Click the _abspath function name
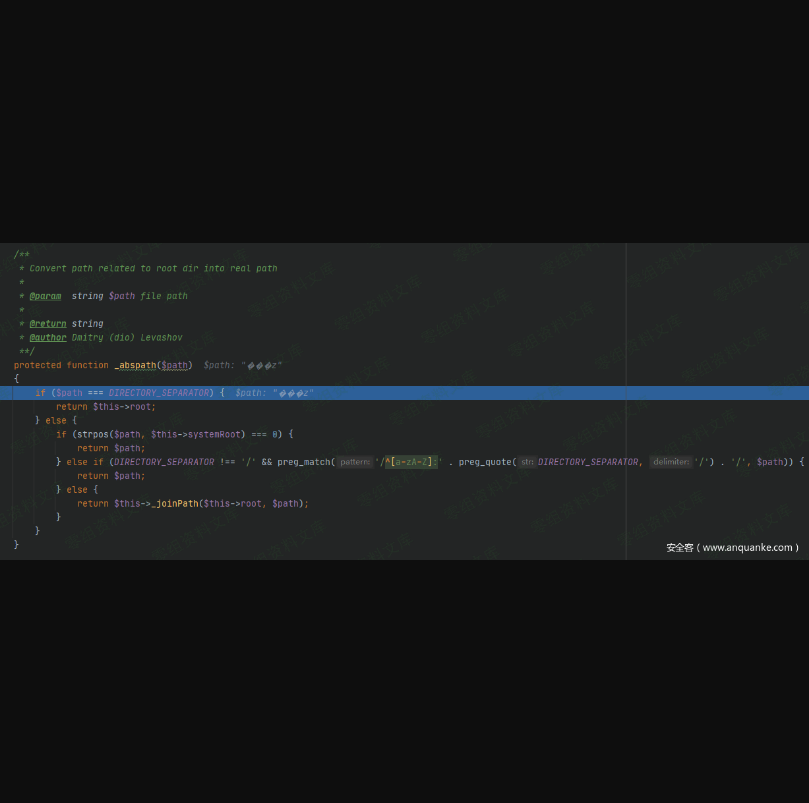This screenshot has width=809, height=803. (x=135, y=365)
